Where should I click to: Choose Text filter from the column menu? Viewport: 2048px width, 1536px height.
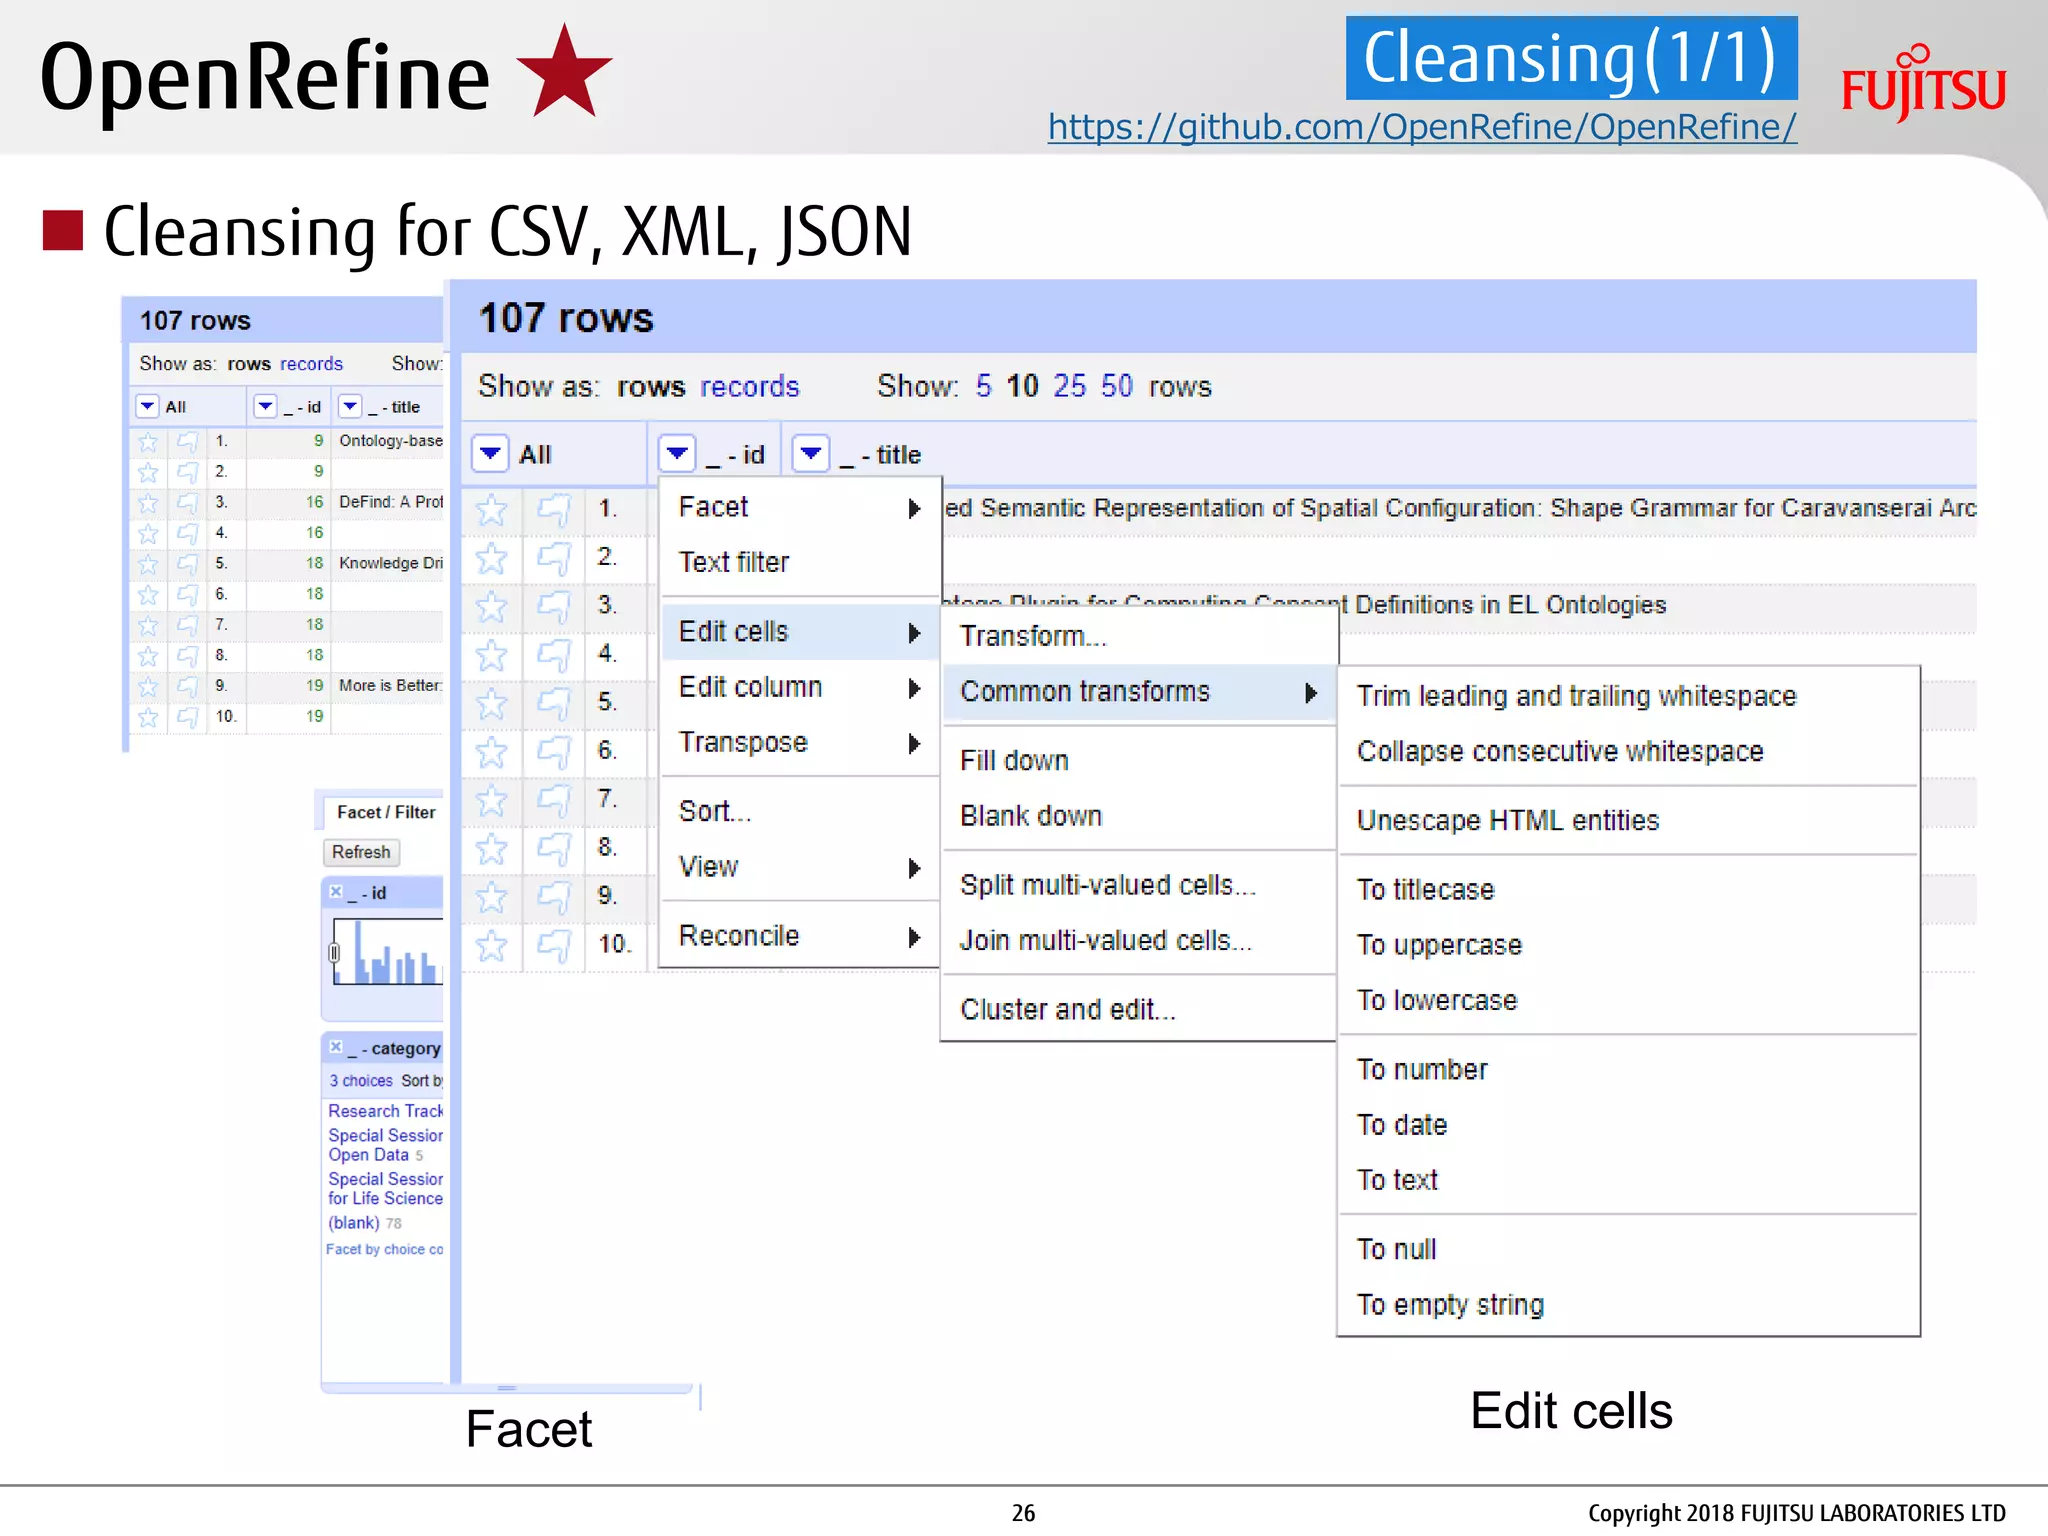pos(800,563)
